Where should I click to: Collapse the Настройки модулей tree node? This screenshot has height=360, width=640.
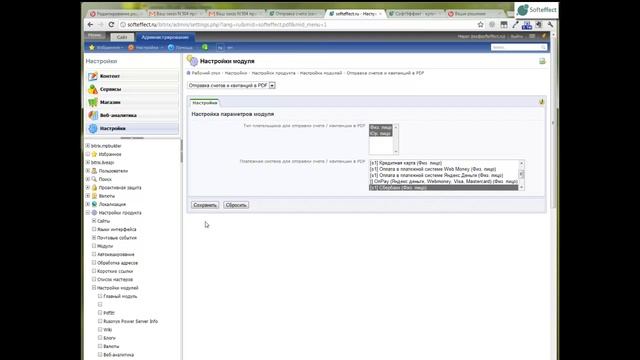[x=94, y=288]
